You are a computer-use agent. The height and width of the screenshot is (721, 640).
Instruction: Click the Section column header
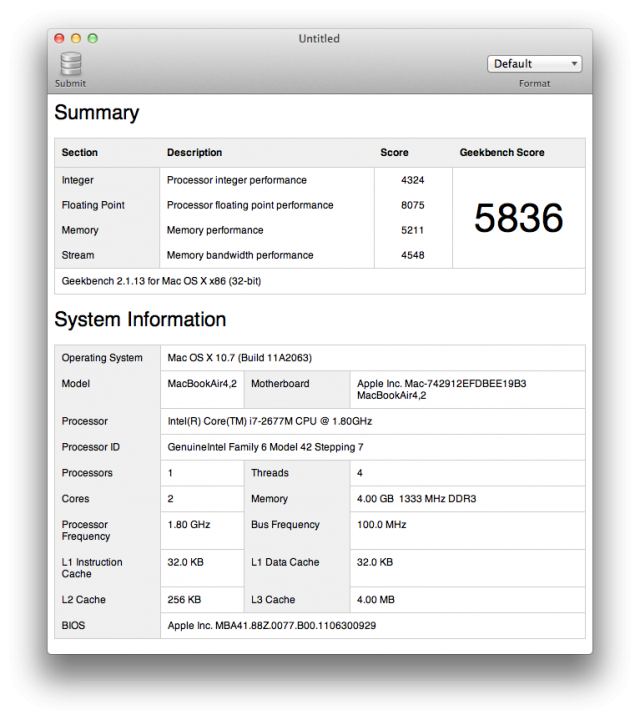[80, 153]
